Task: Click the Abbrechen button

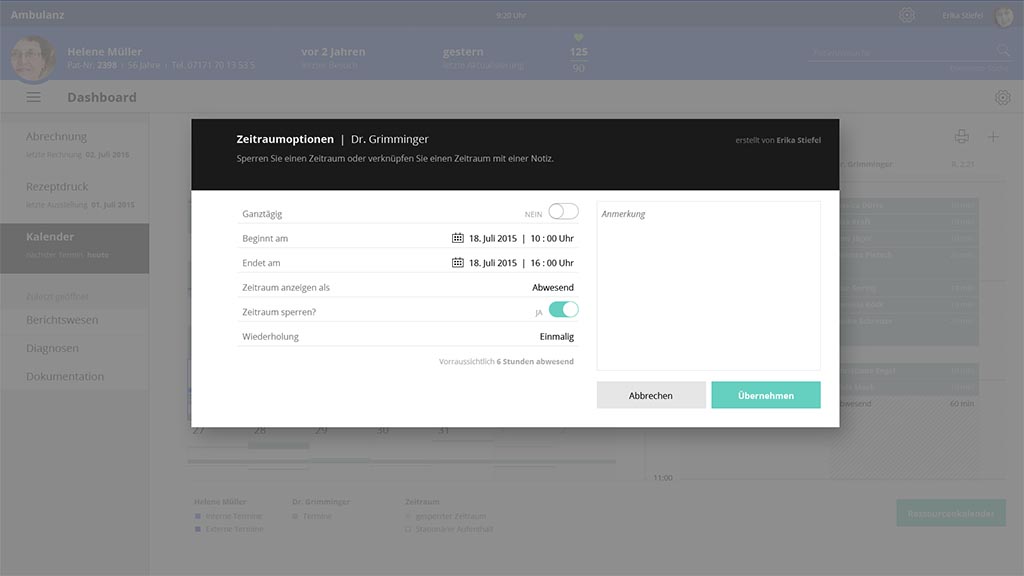Action: pyautogui.click(x=651, y=395)
